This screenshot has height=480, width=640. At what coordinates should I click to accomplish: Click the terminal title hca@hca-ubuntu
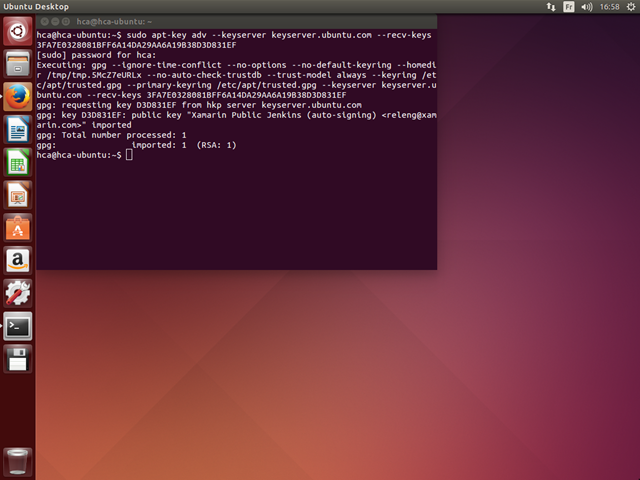point(114,22)
